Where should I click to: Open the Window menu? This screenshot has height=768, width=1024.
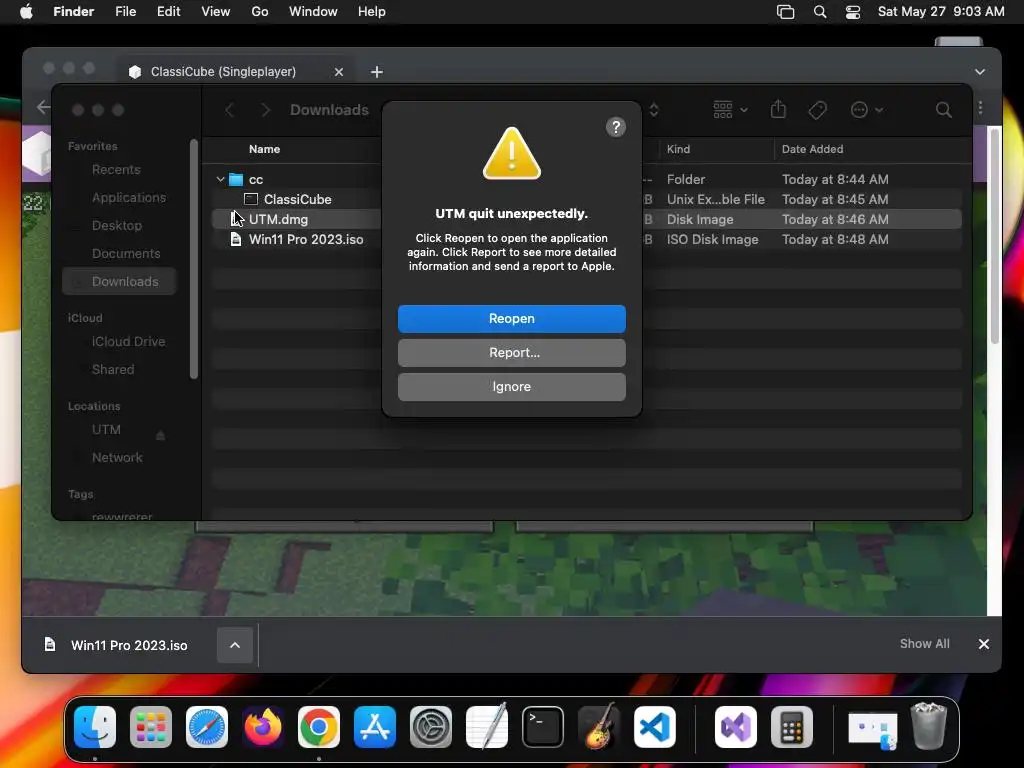click(x=313, y=12)
